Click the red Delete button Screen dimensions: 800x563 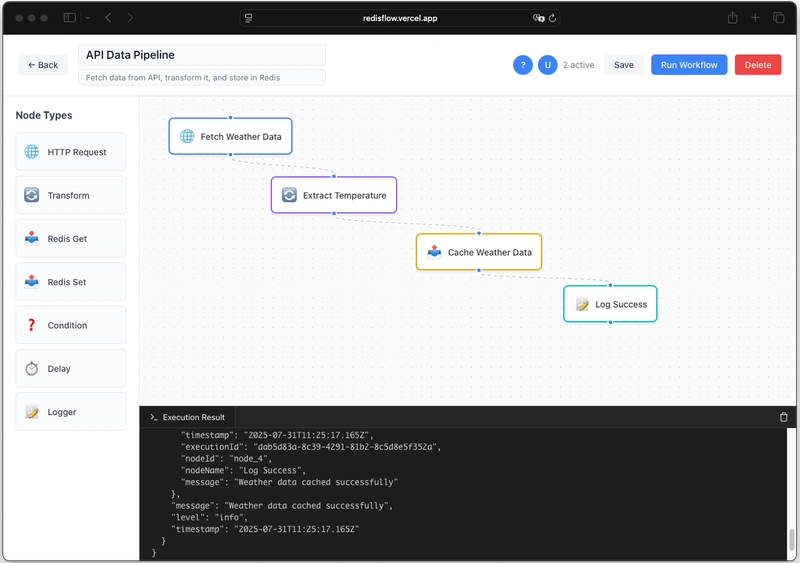point(757,65)
